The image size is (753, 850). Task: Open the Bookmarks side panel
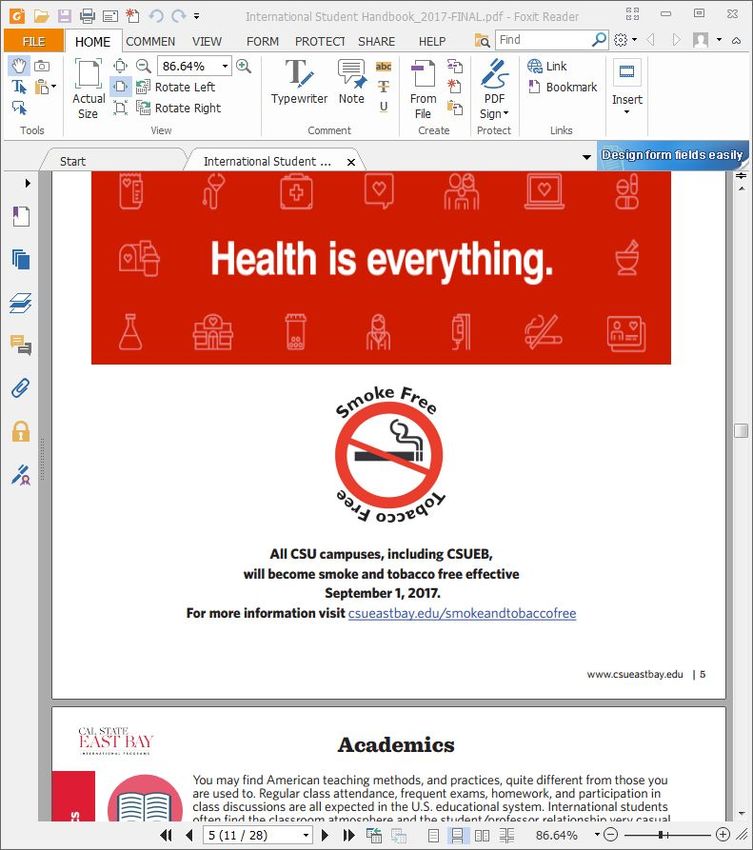tap(21, 216)
